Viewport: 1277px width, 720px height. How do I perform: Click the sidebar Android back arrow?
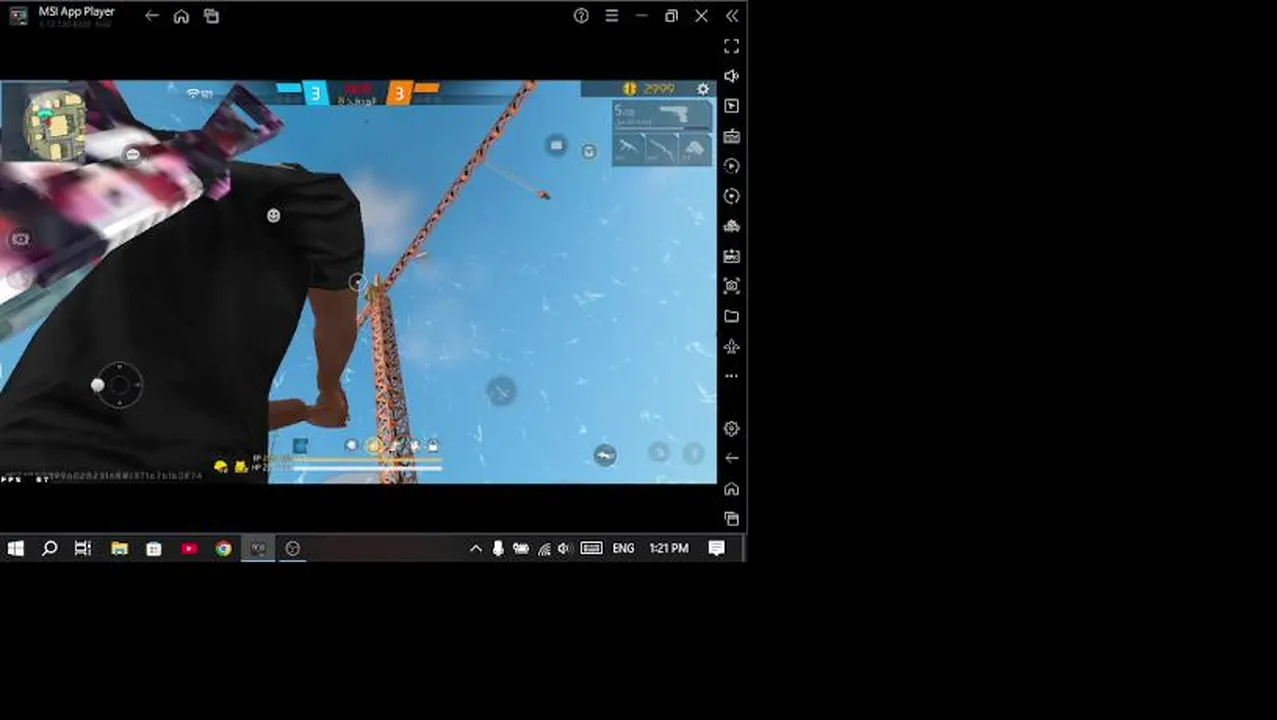click(x=731, y=458)
